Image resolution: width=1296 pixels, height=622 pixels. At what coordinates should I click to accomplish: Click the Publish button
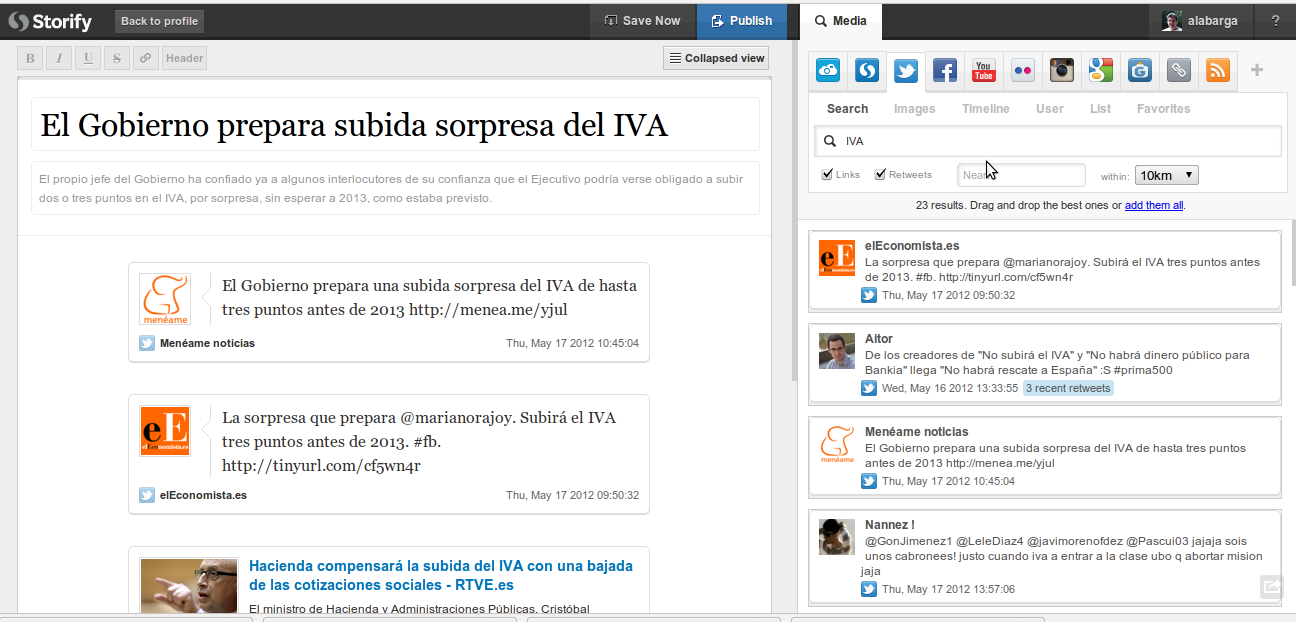(x=741, y=20)
